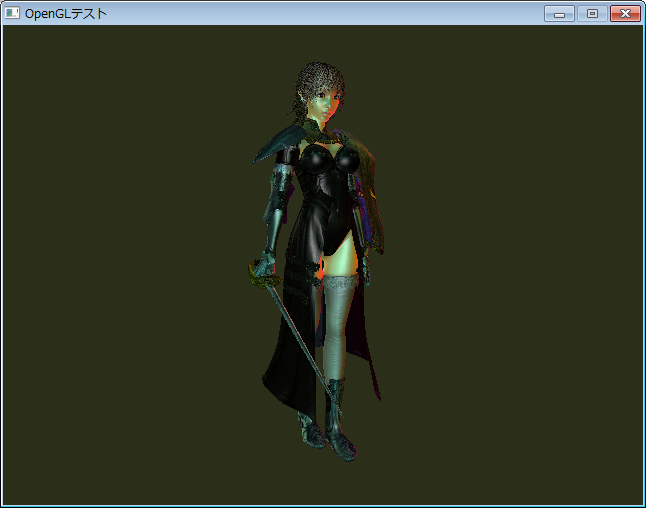Click the character's face
This screenshot has height=508, width=646.
pos(325,101)
